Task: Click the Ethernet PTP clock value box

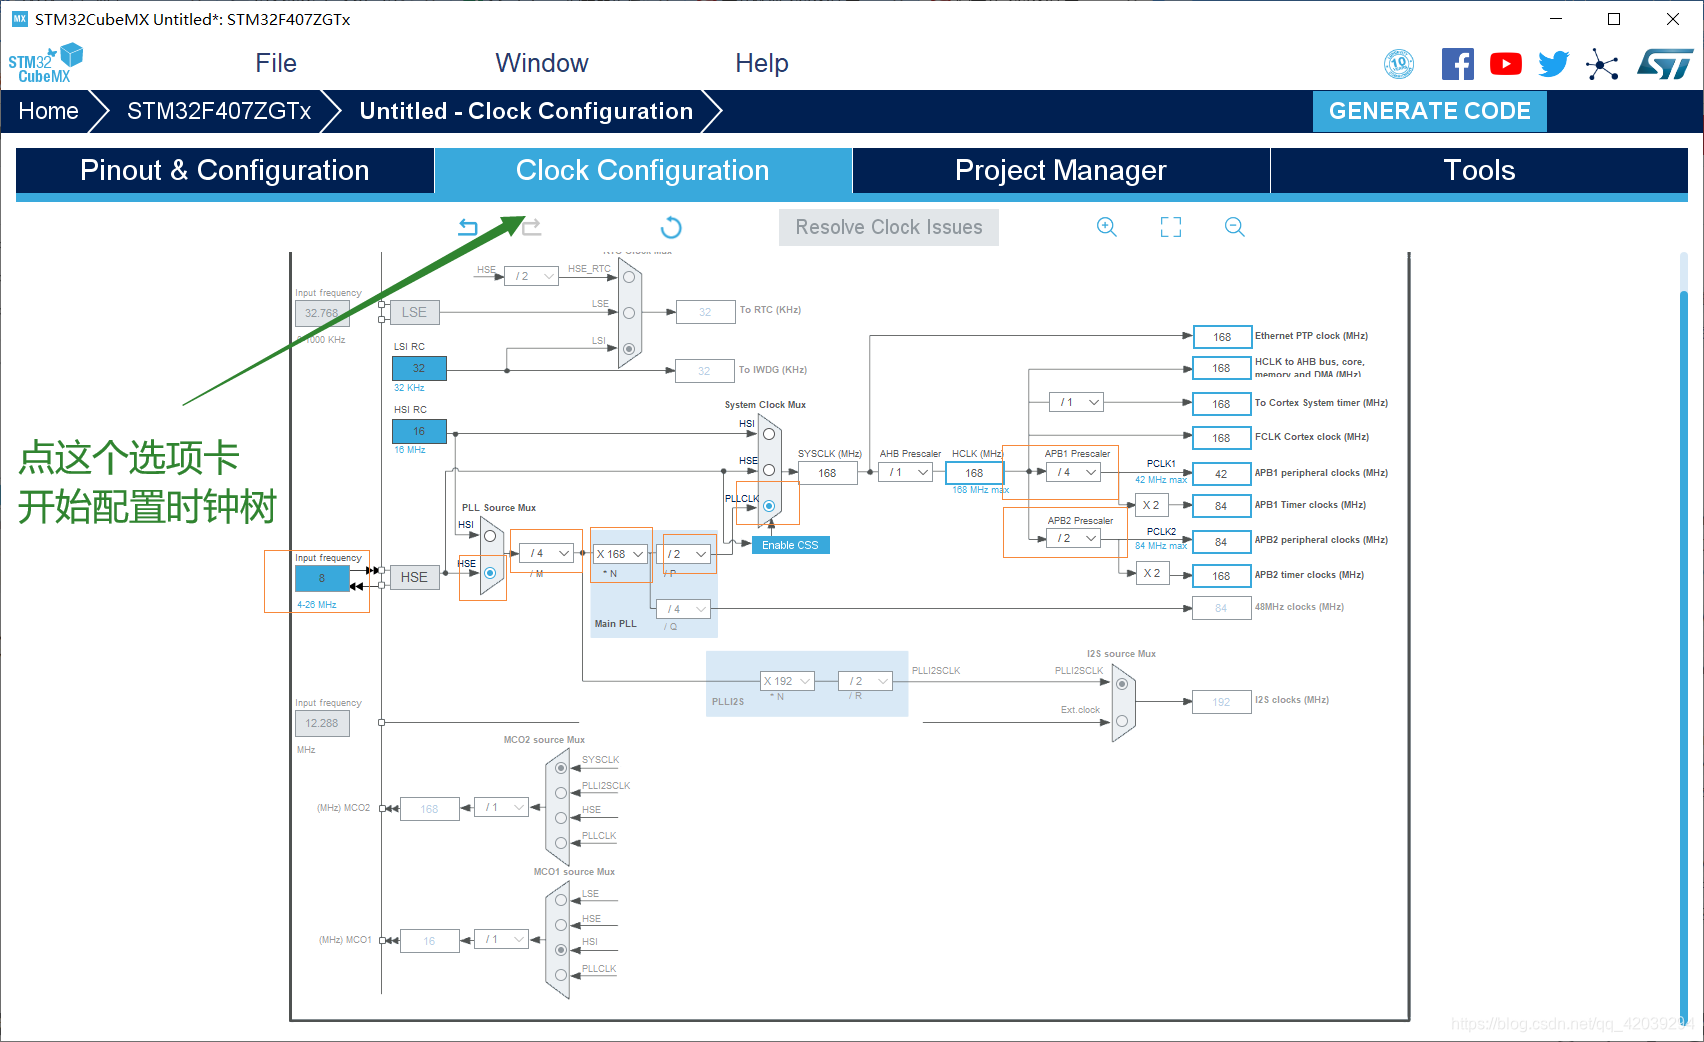Action: (1222, 337)
